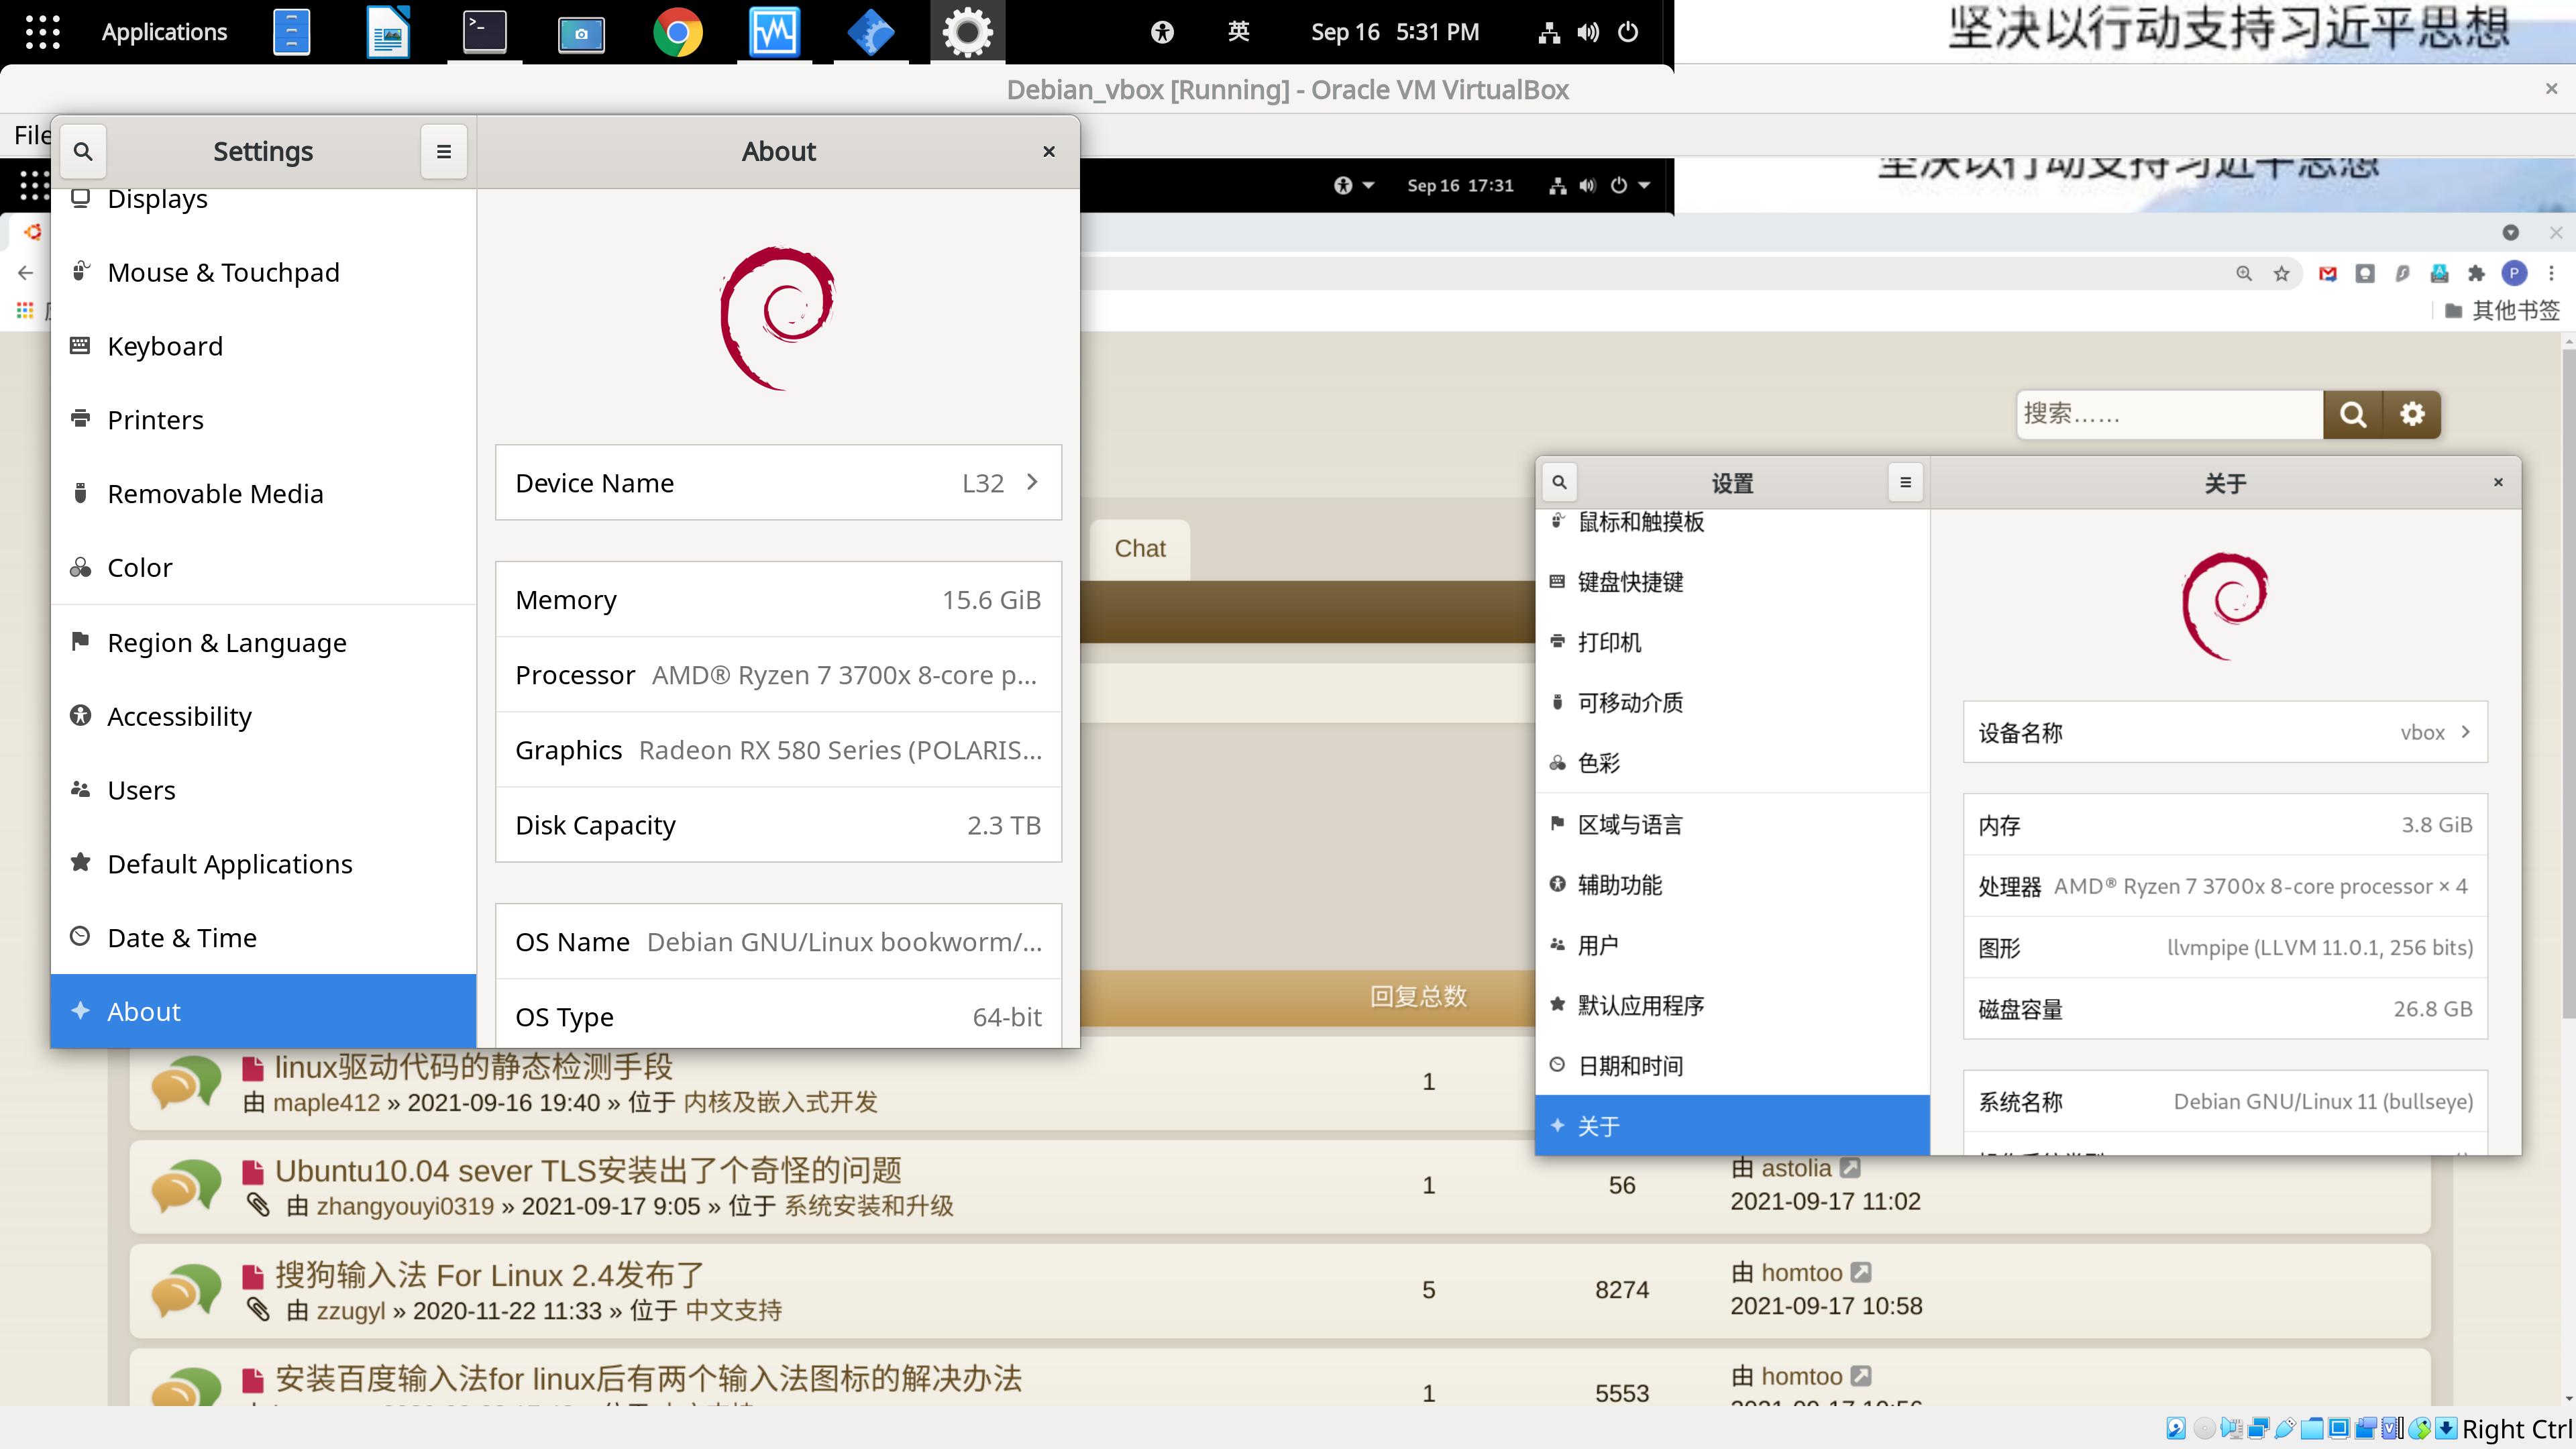Image resolution: width=2576 pixels, height=1449 pixels.
Task: Click the forum search magnifier button
Action: tap(2353, 414)
